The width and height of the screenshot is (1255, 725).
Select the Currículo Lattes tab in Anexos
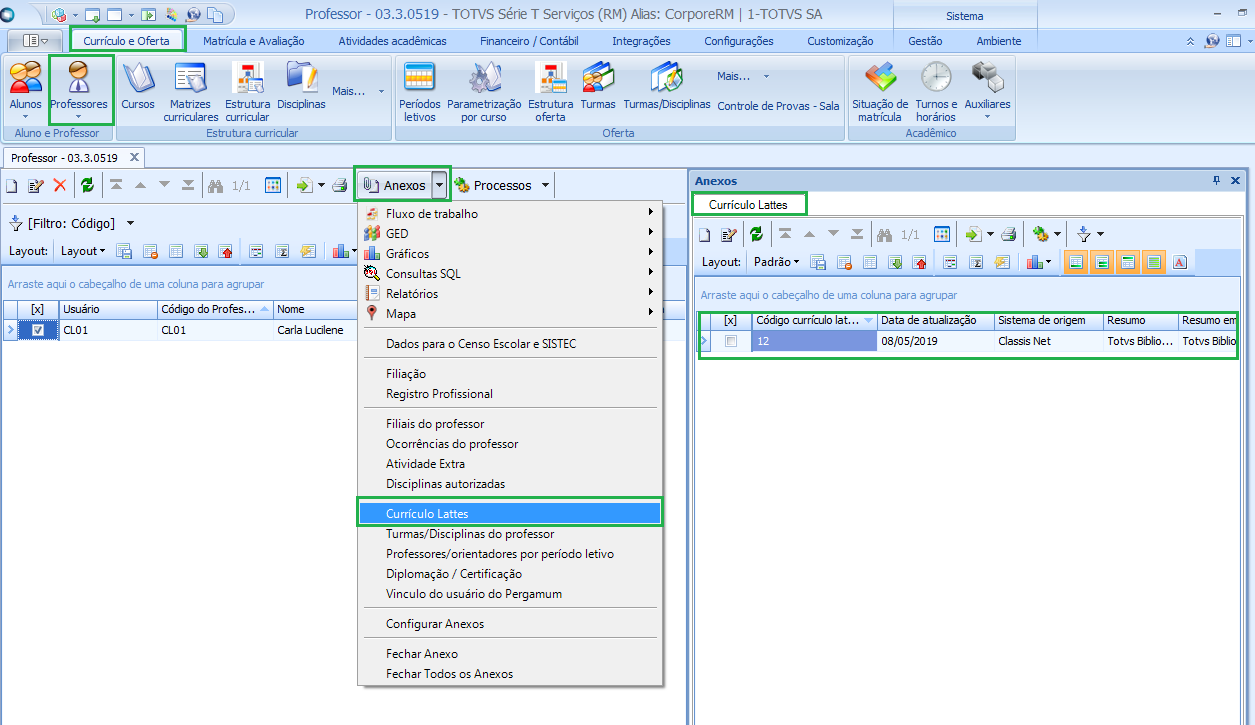point(748,204)
